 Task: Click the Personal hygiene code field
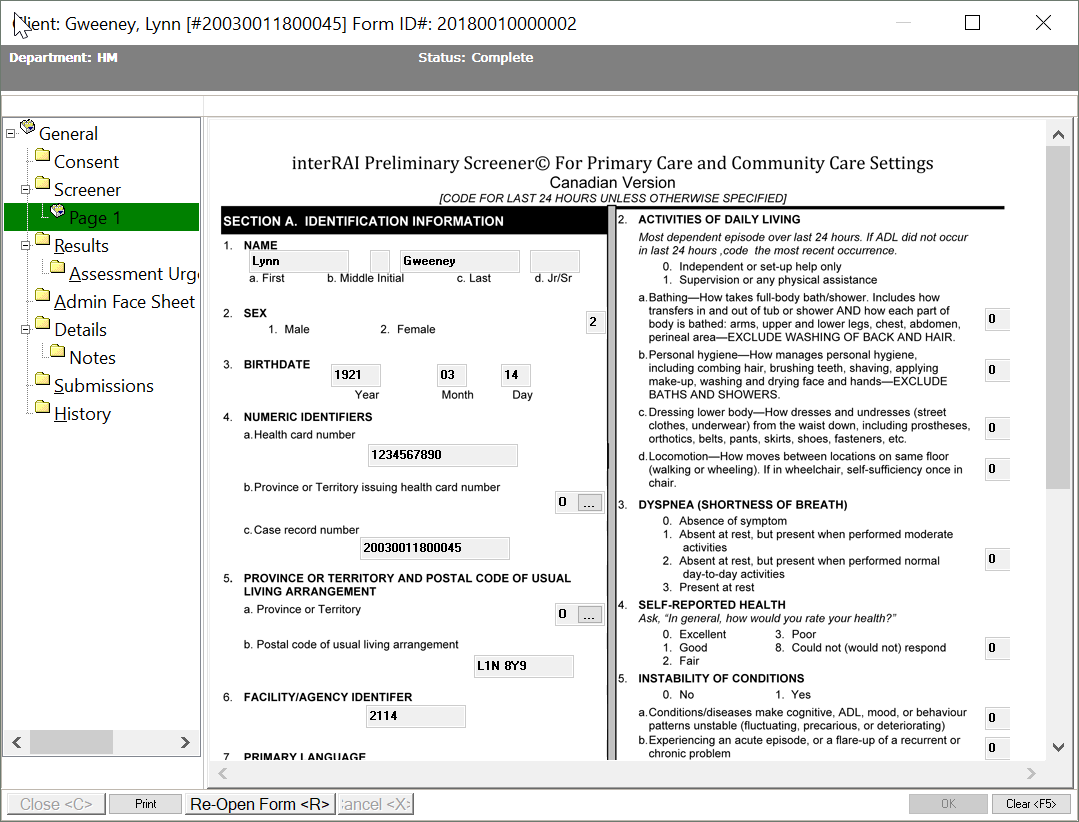(997, 370)
